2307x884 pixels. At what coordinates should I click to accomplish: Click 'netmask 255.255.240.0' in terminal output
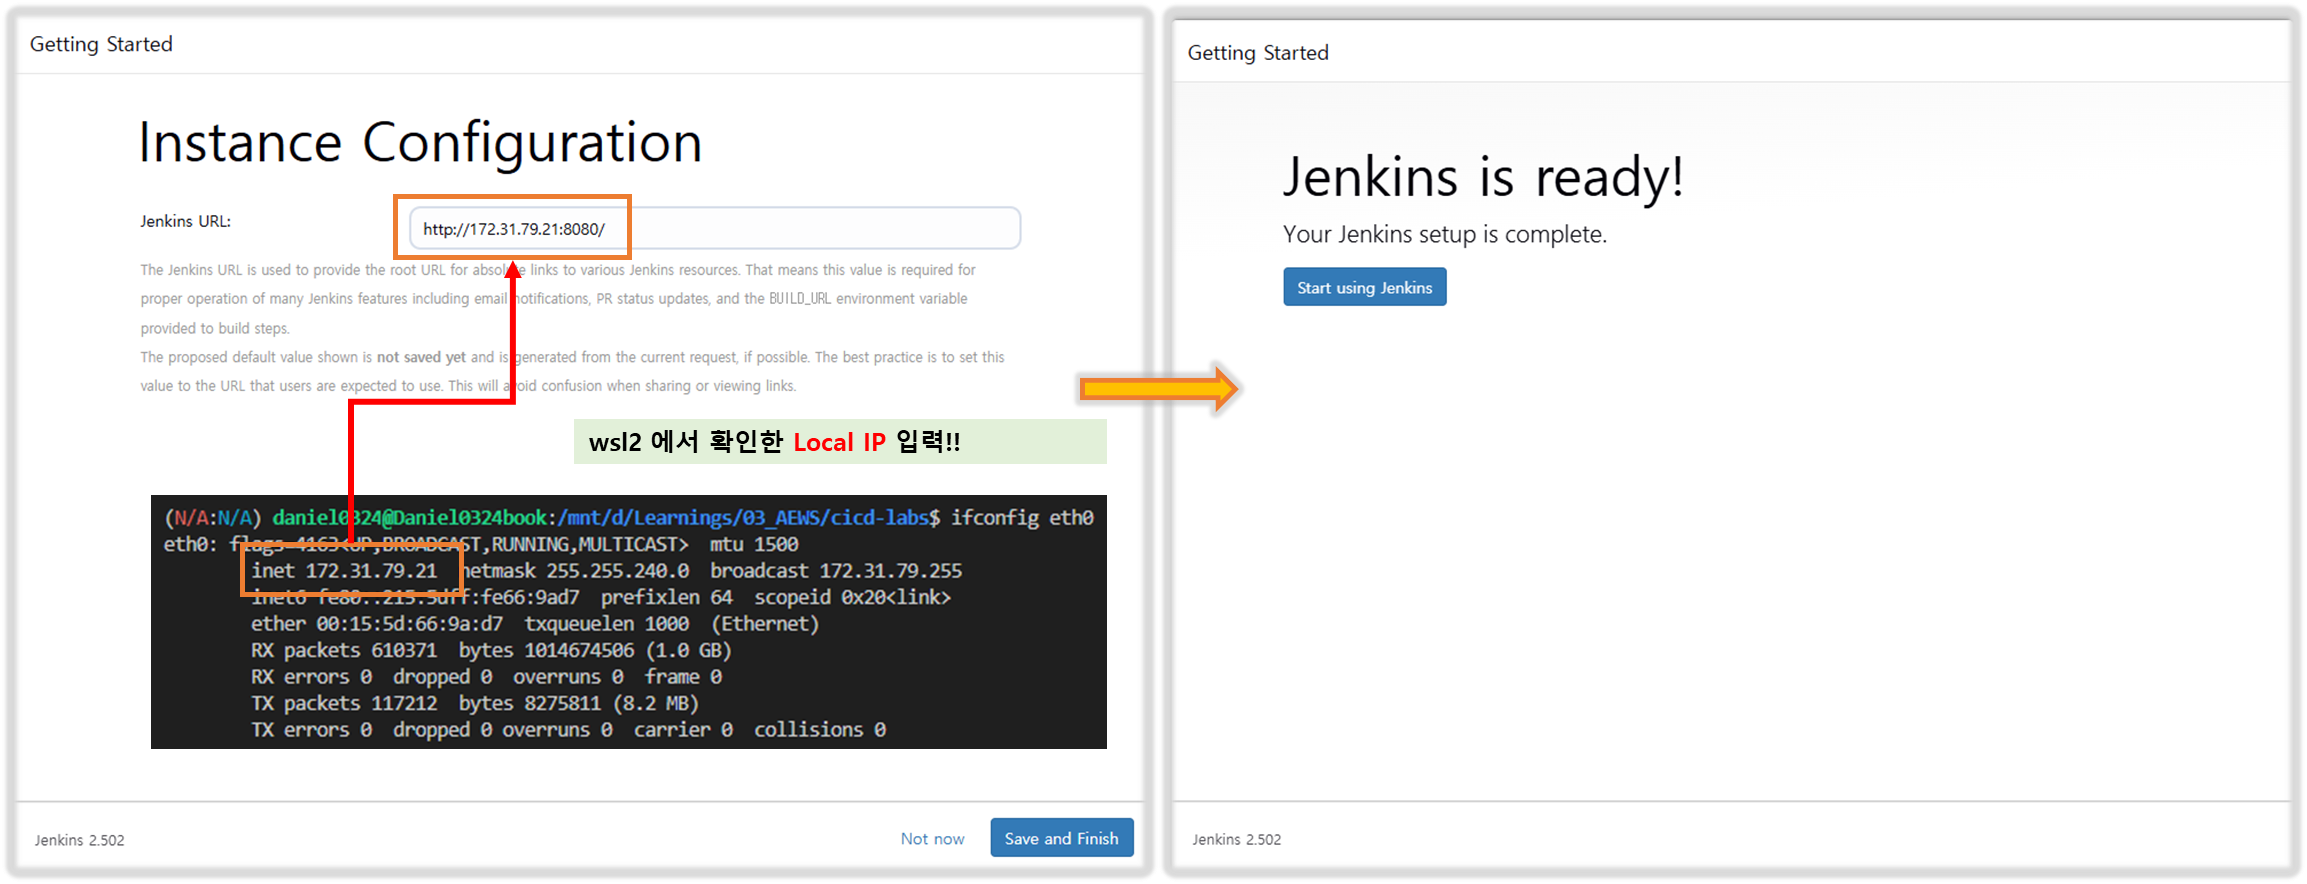click(575, 571)
